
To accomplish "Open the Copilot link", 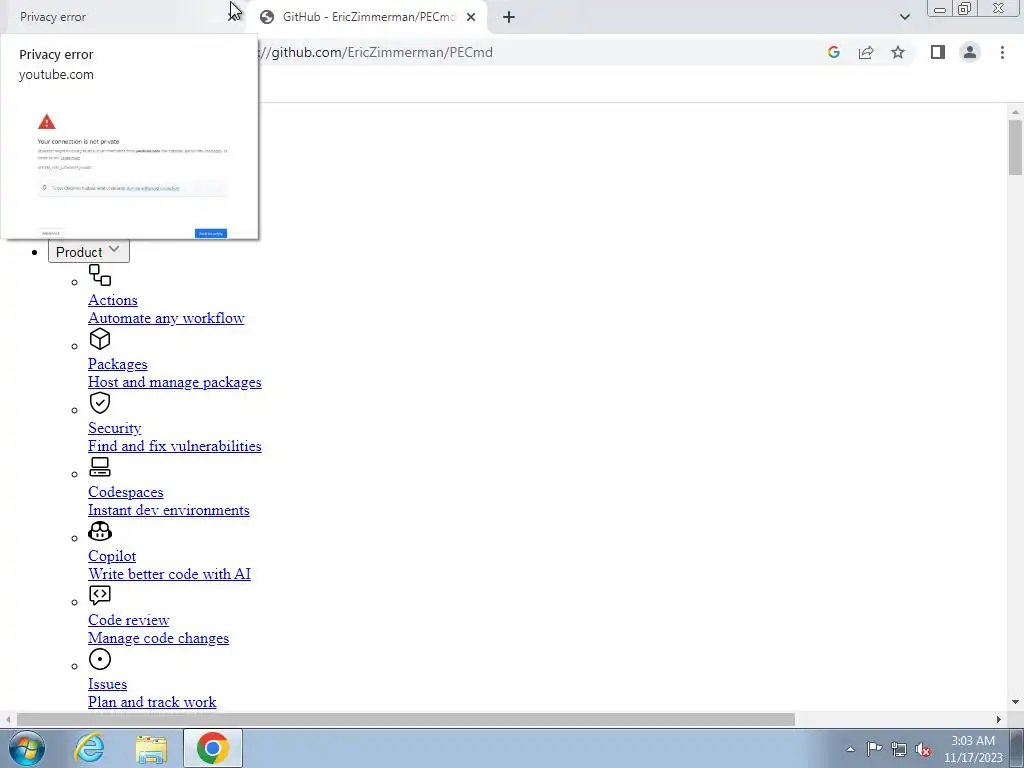I will coord(112,556).
